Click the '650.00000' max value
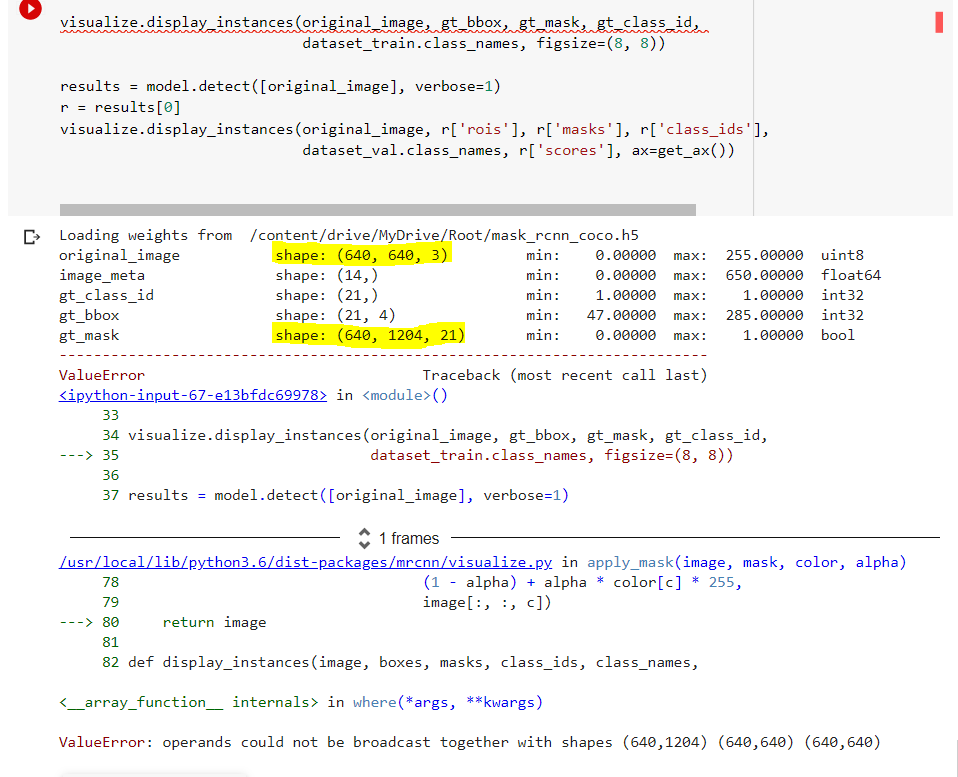Screen dimensions: 958x777 pos(764,275)
